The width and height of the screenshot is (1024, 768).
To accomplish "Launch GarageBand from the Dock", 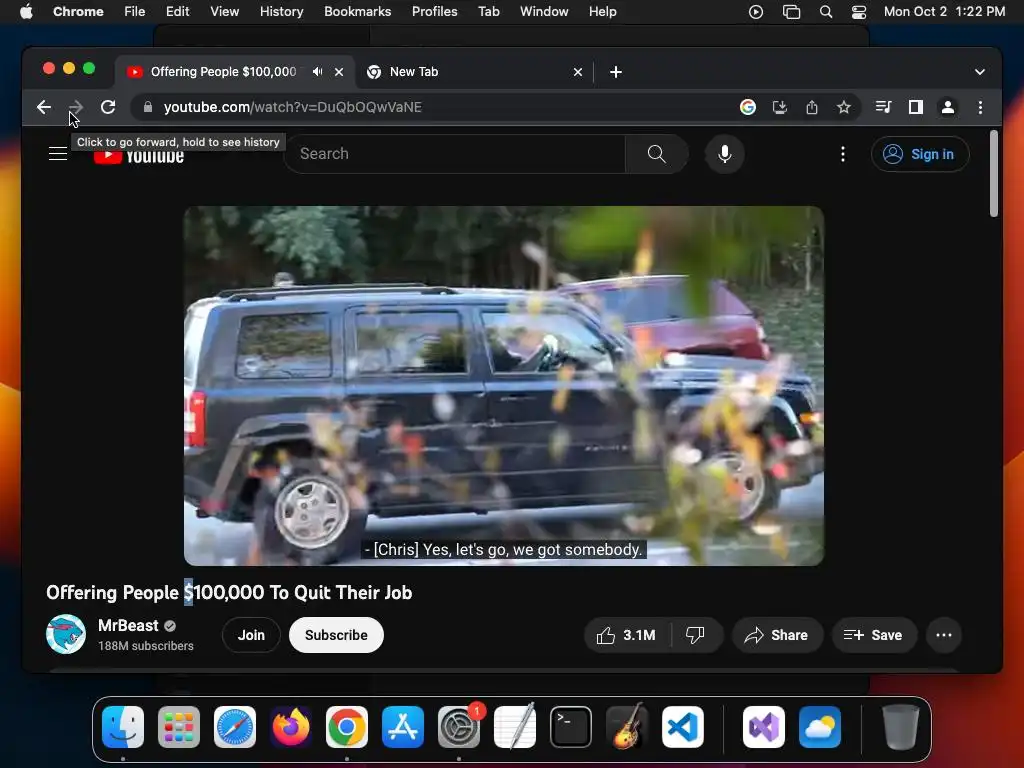I will (627, 727).
